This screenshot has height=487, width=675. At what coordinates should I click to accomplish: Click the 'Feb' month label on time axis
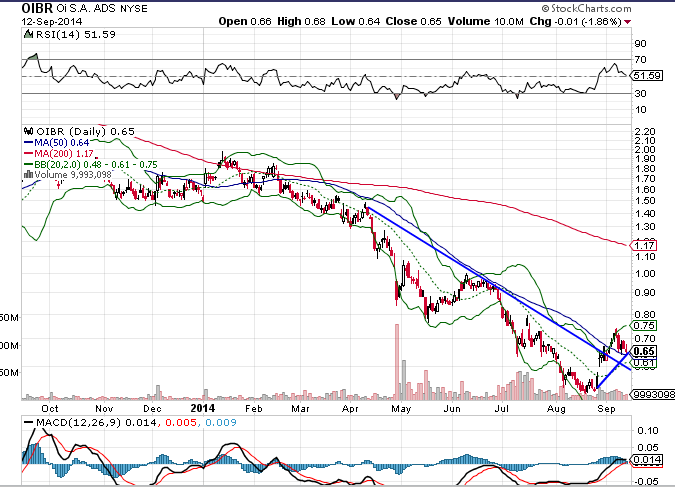(253, 408)
